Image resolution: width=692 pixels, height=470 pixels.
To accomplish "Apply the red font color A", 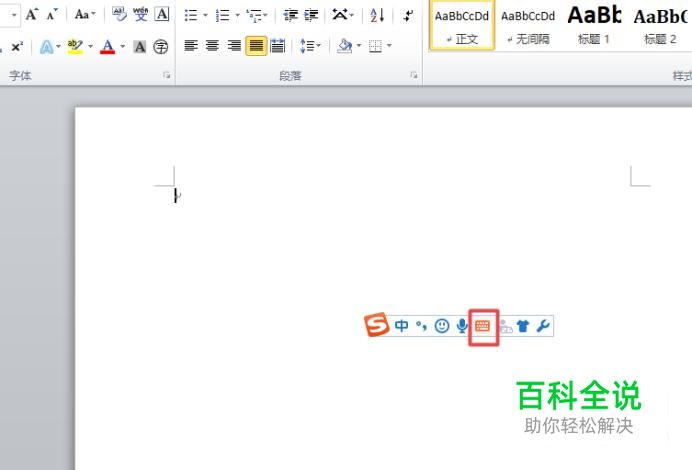I will coord(107,46).
